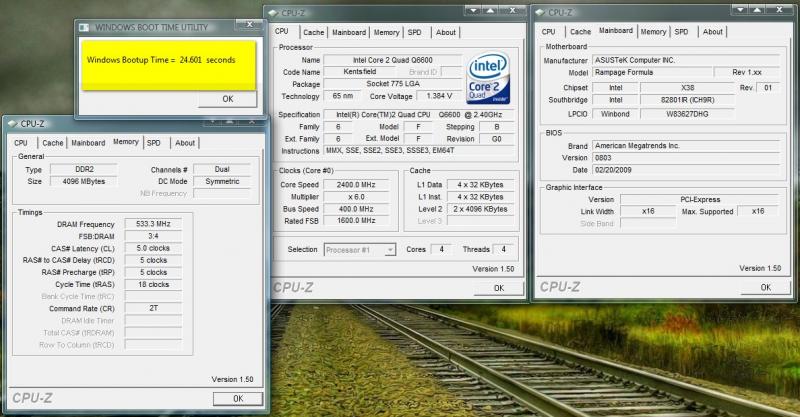800x417 pixels.
Task: Click the Multiplier value x 6.0
Action: [x=356, y=197]
